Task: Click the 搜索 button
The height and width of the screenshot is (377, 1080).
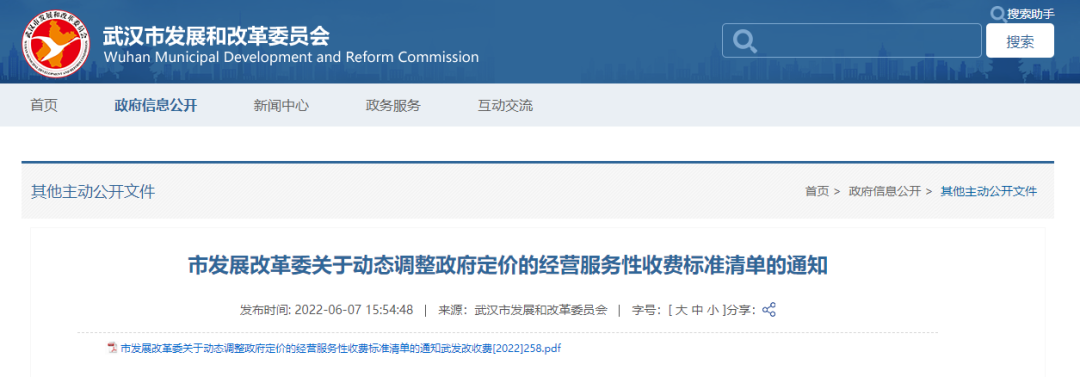Action: tap(1020, 41)
